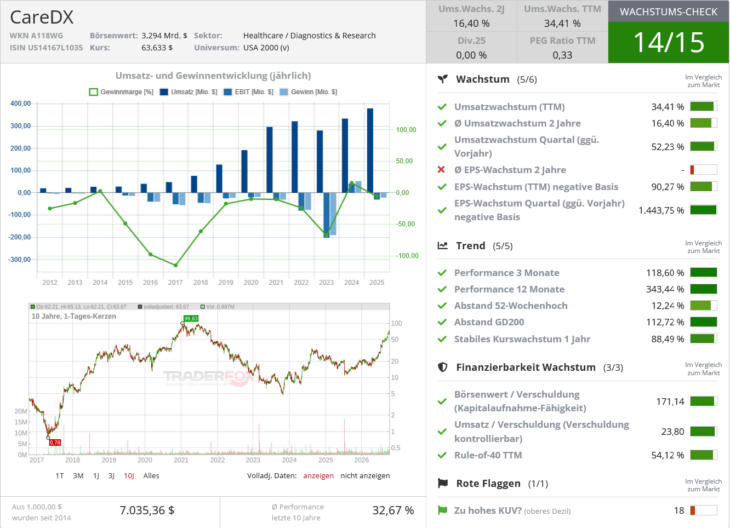The image size is (730, 528).
Task: Click the market bar for Ø EPS-Wachstum 2 Jahre
Action: pyautogui.click(x=703, y=169)
